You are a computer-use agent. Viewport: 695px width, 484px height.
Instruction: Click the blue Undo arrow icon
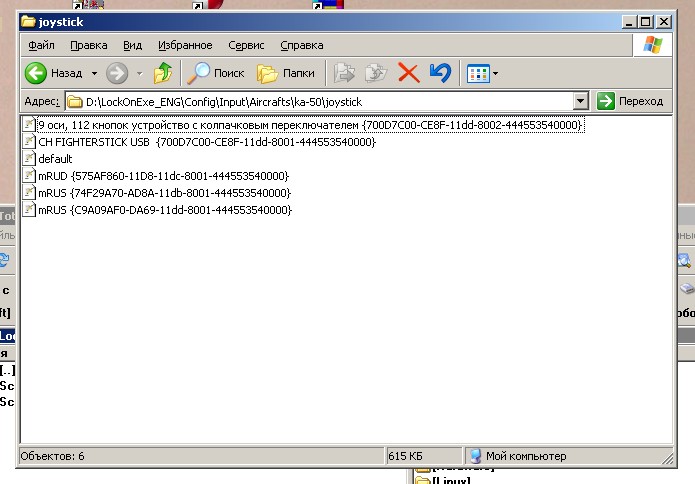441,73
